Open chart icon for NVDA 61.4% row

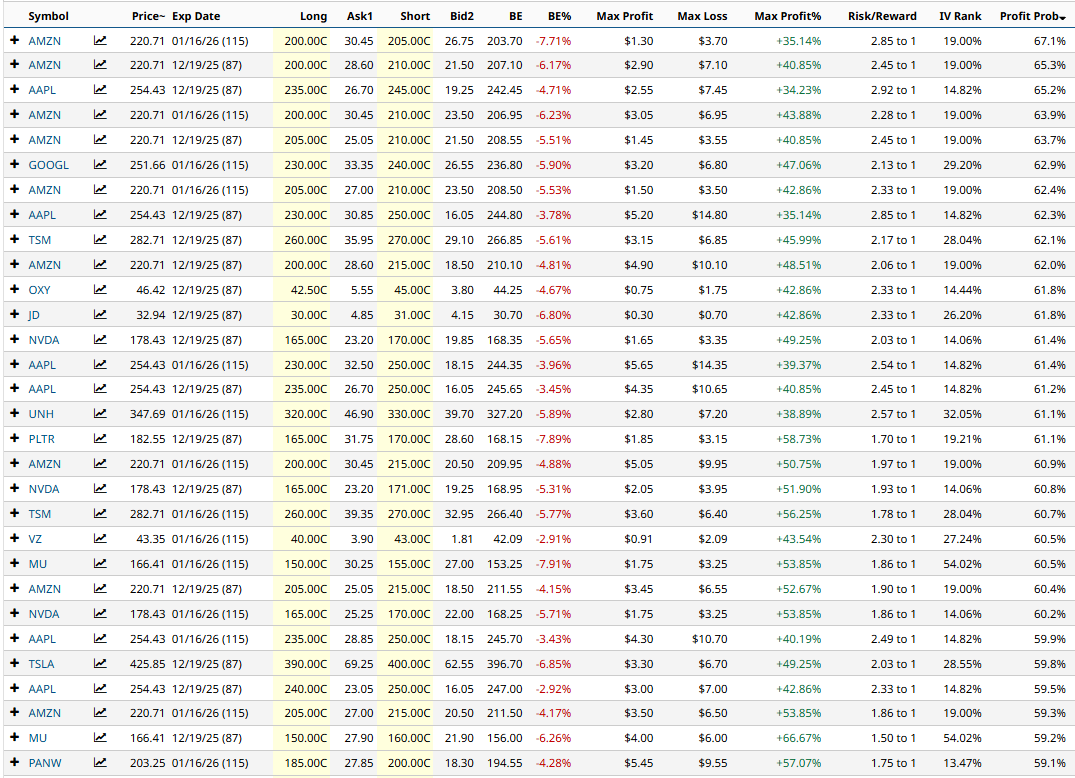click(x=100, y=340)
